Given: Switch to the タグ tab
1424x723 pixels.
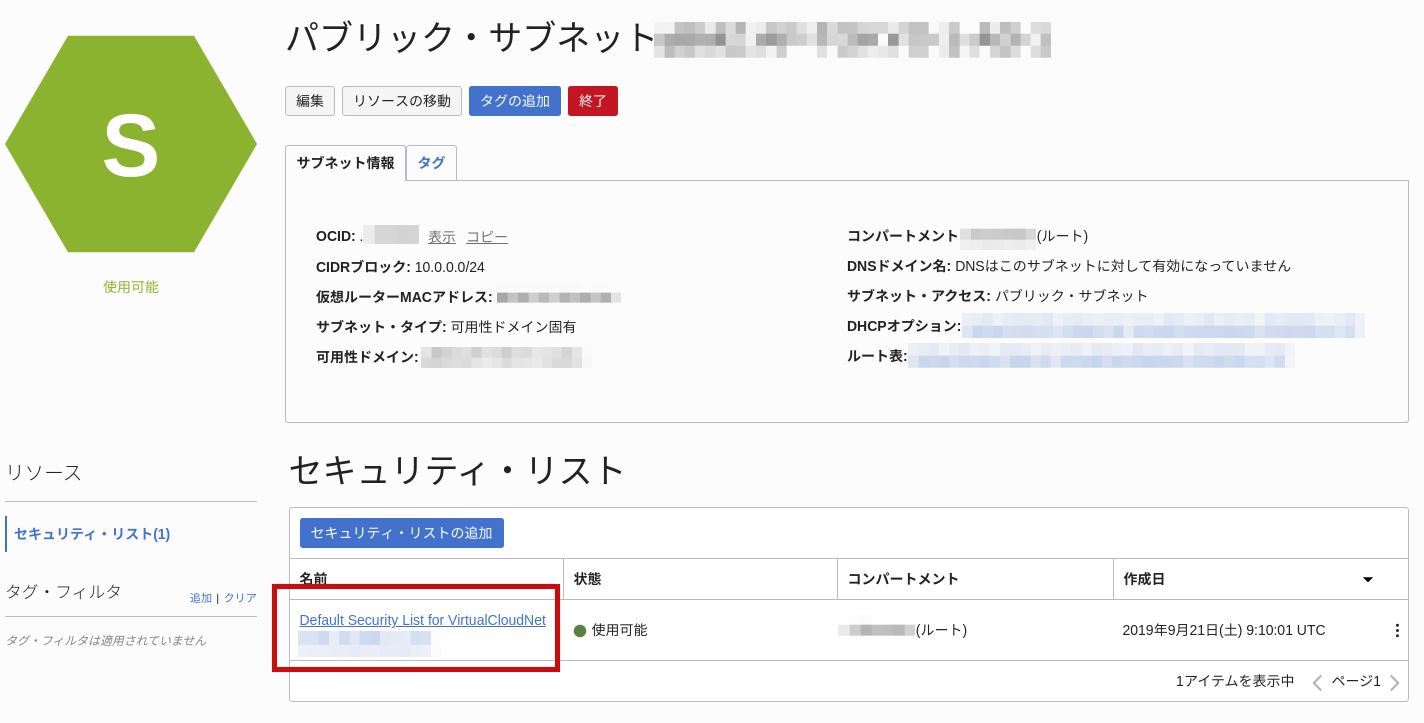Looking at the screenshot, I should coord(431,162).
